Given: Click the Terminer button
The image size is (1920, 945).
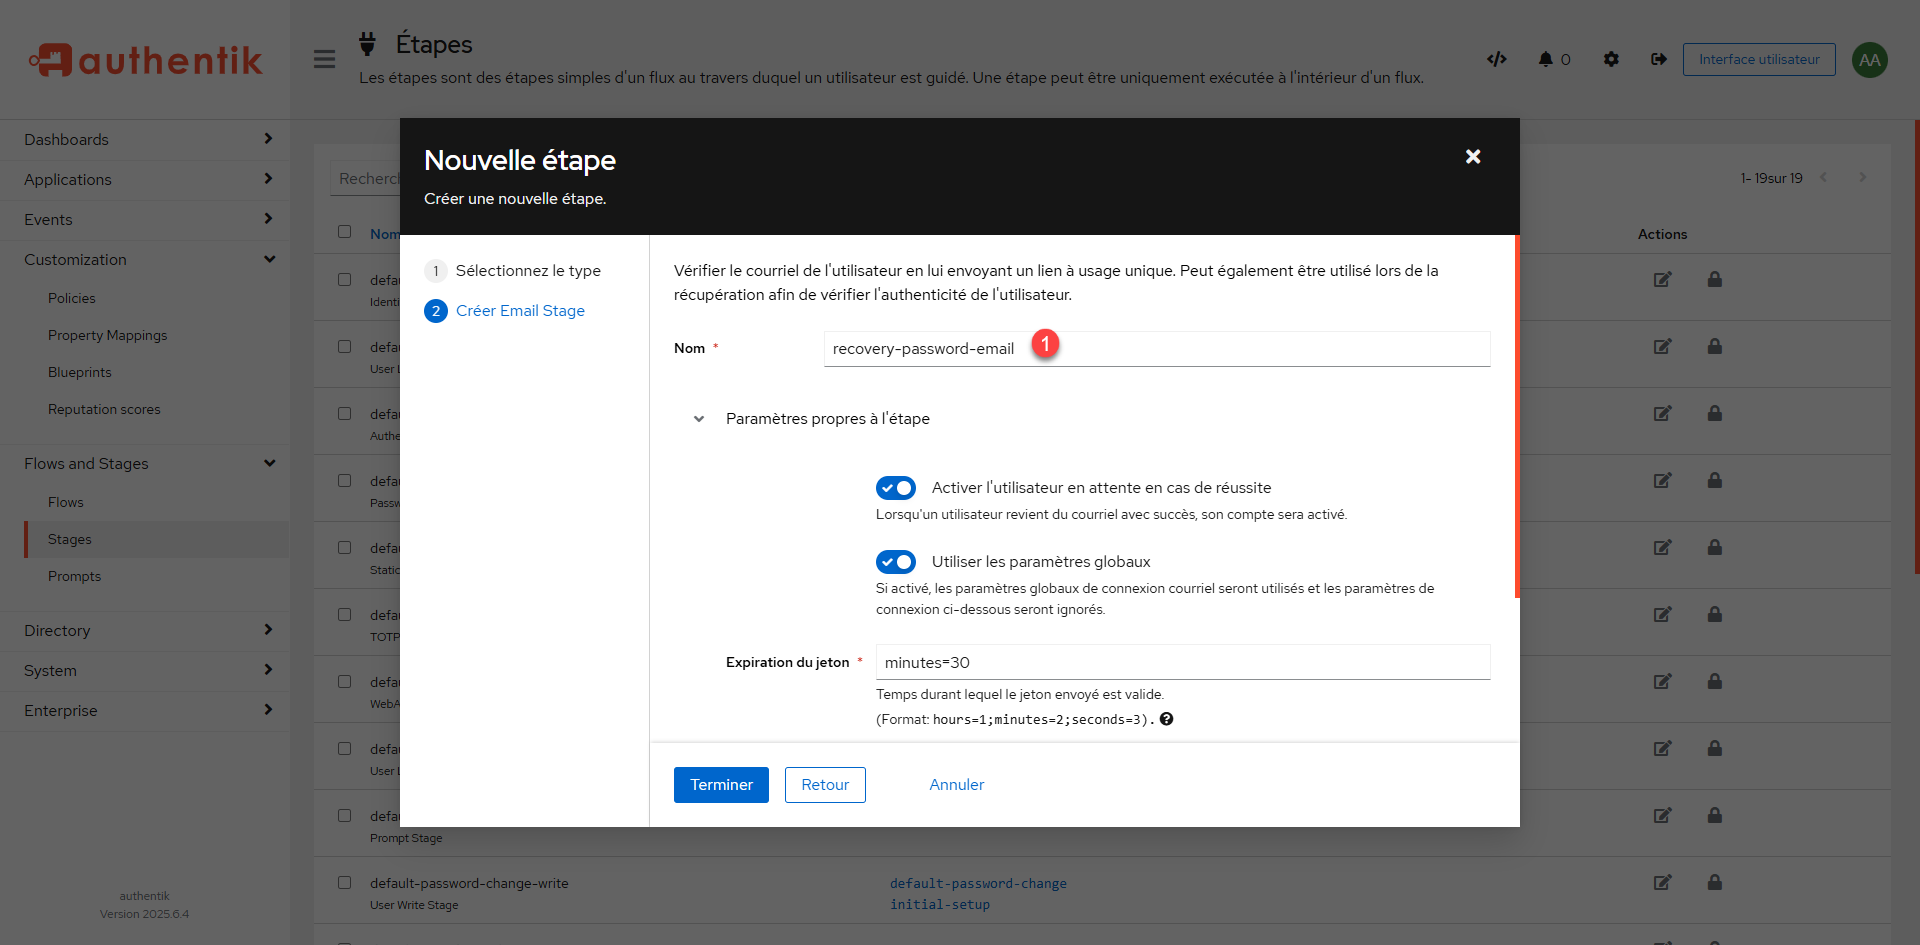Looking at the screenshot, I should pyautogui.click(x=721, y=785).
